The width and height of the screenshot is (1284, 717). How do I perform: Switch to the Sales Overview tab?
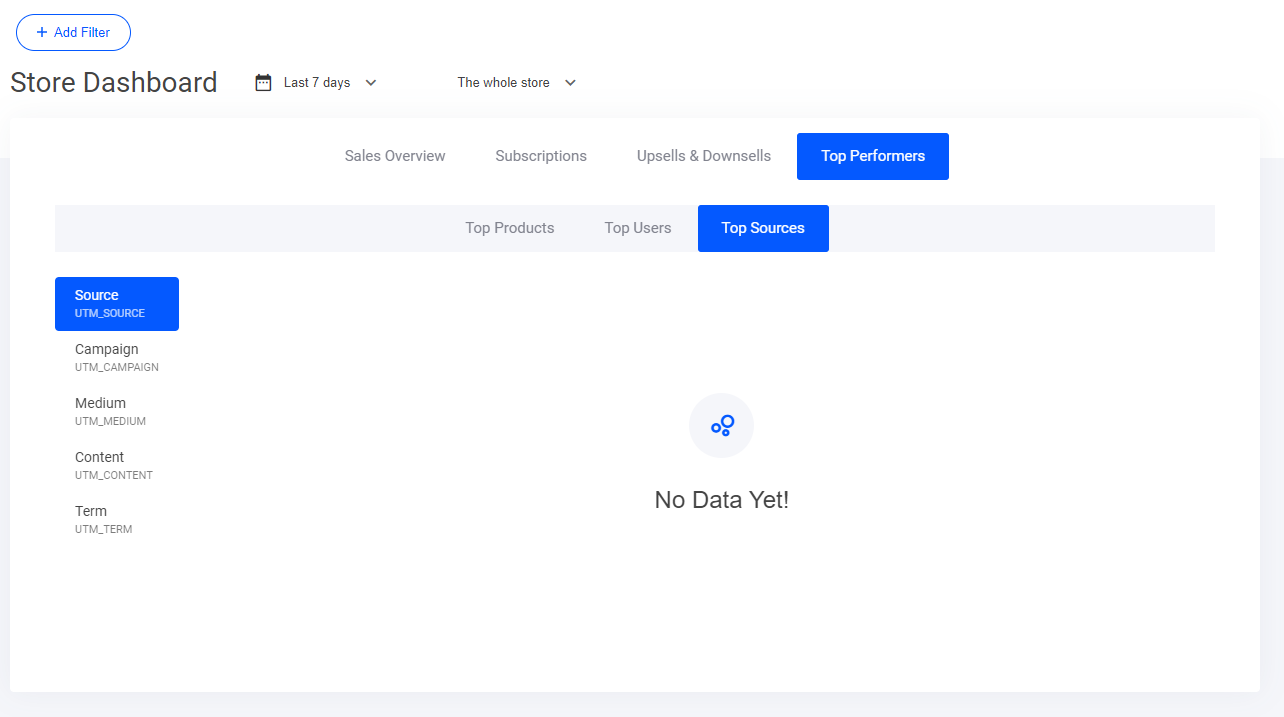click(x=395, y=156)
